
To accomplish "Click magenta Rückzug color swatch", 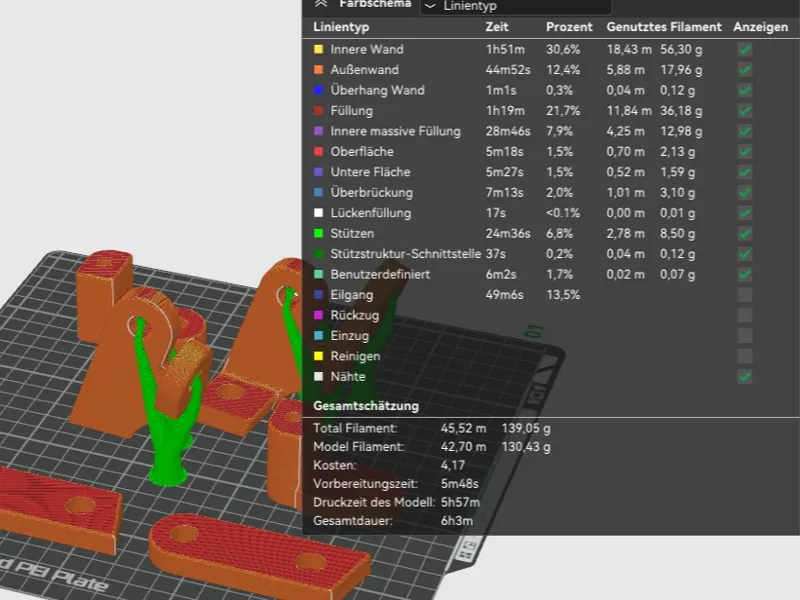I will click(x=318, y=315).
